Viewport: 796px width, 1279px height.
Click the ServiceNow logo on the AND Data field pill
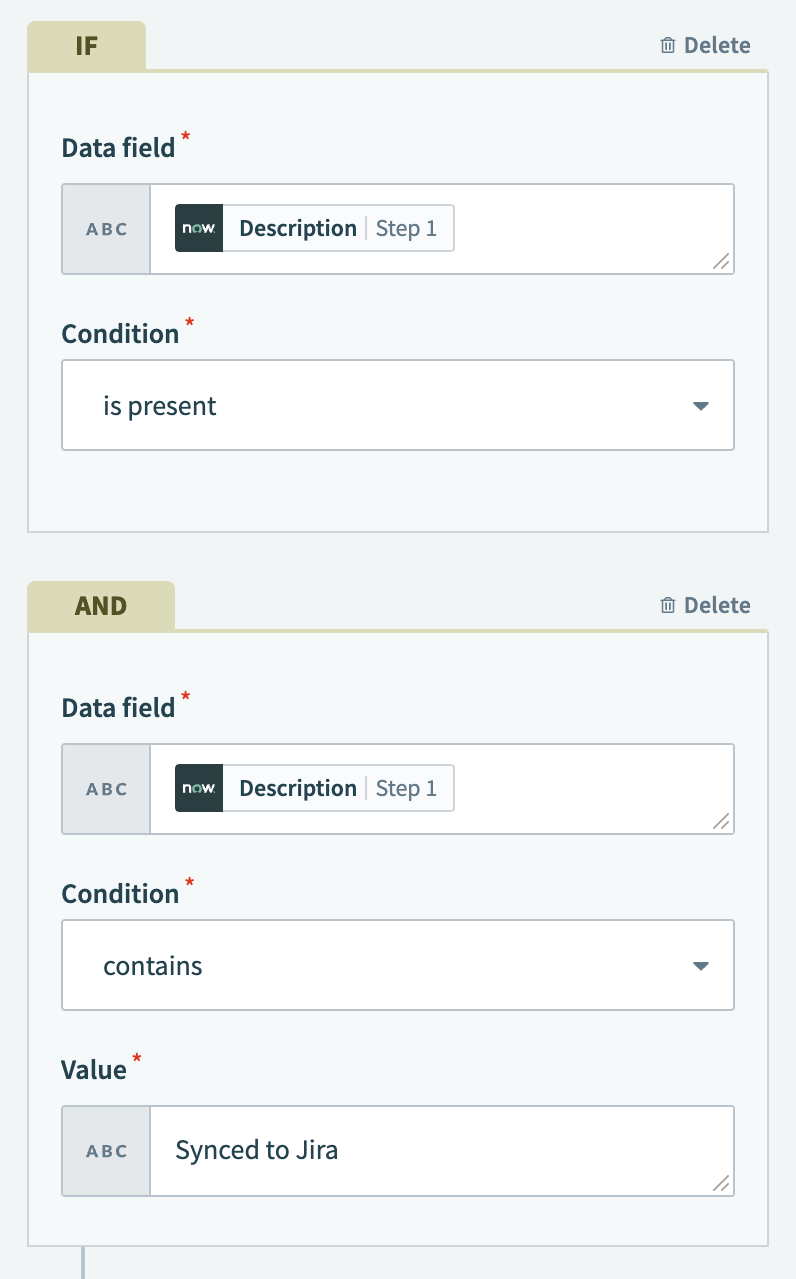(199, 788)
